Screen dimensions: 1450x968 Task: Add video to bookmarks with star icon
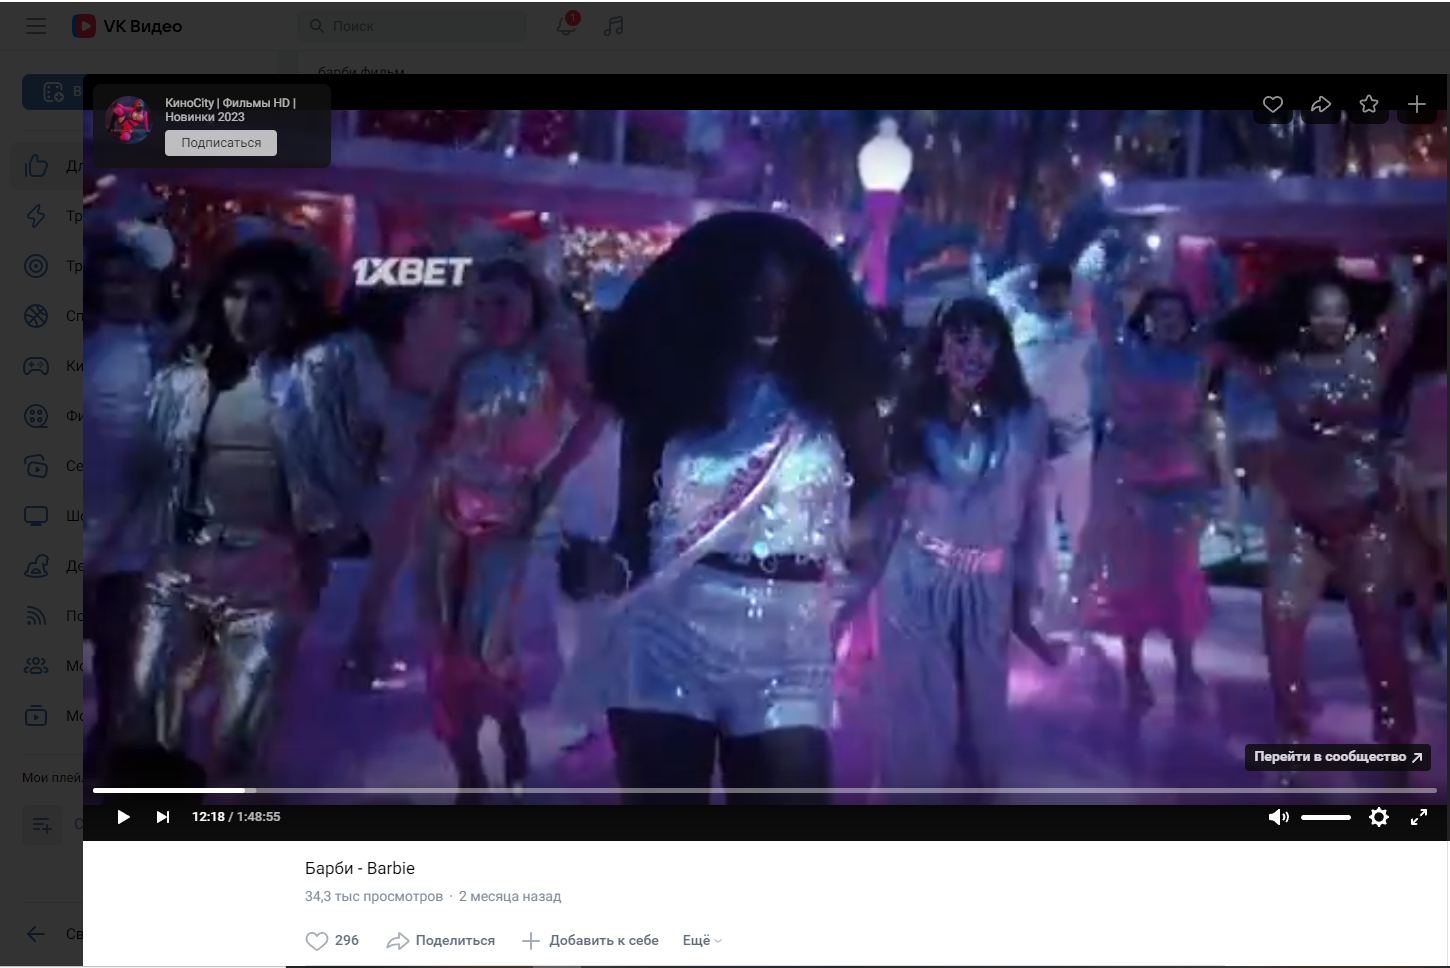tap(1369, 104)
